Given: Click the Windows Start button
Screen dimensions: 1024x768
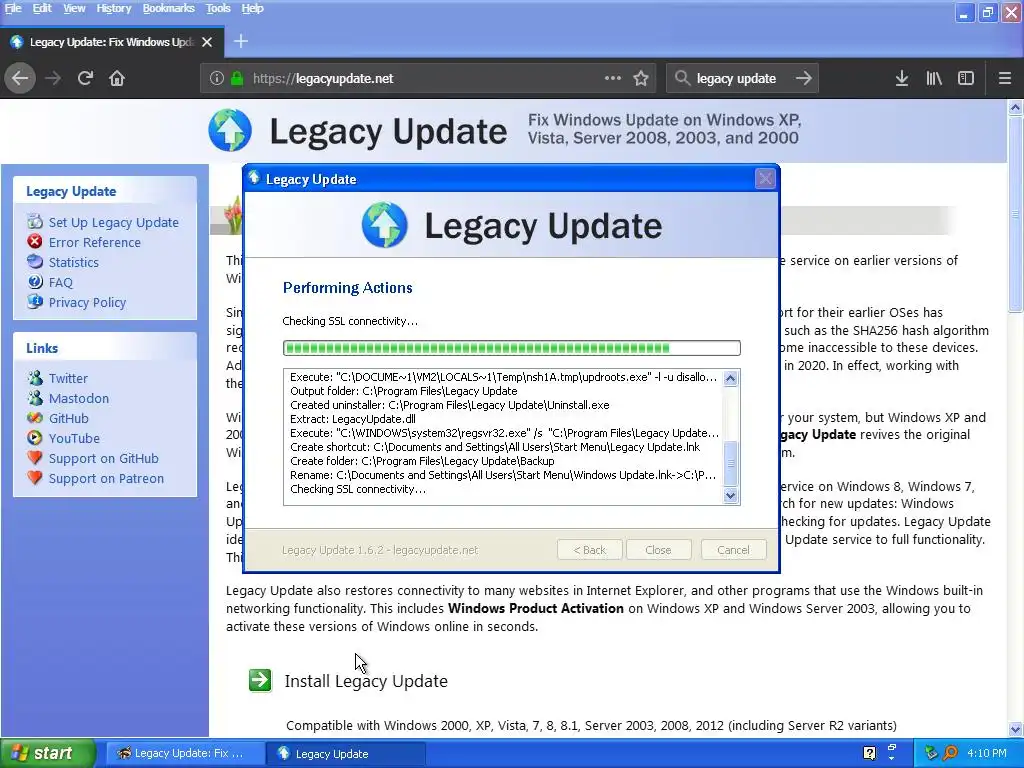Looking at the screenshot, I should click(48, 753).
